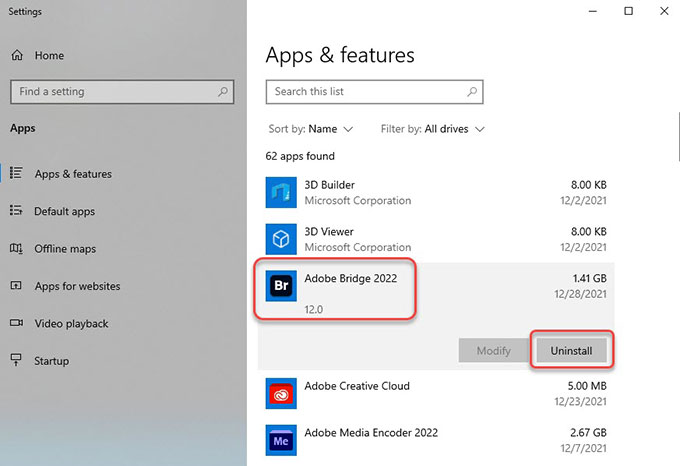Select Apps for websites
The height and width of the screenshot is (466, 680).
coord(78,286)
